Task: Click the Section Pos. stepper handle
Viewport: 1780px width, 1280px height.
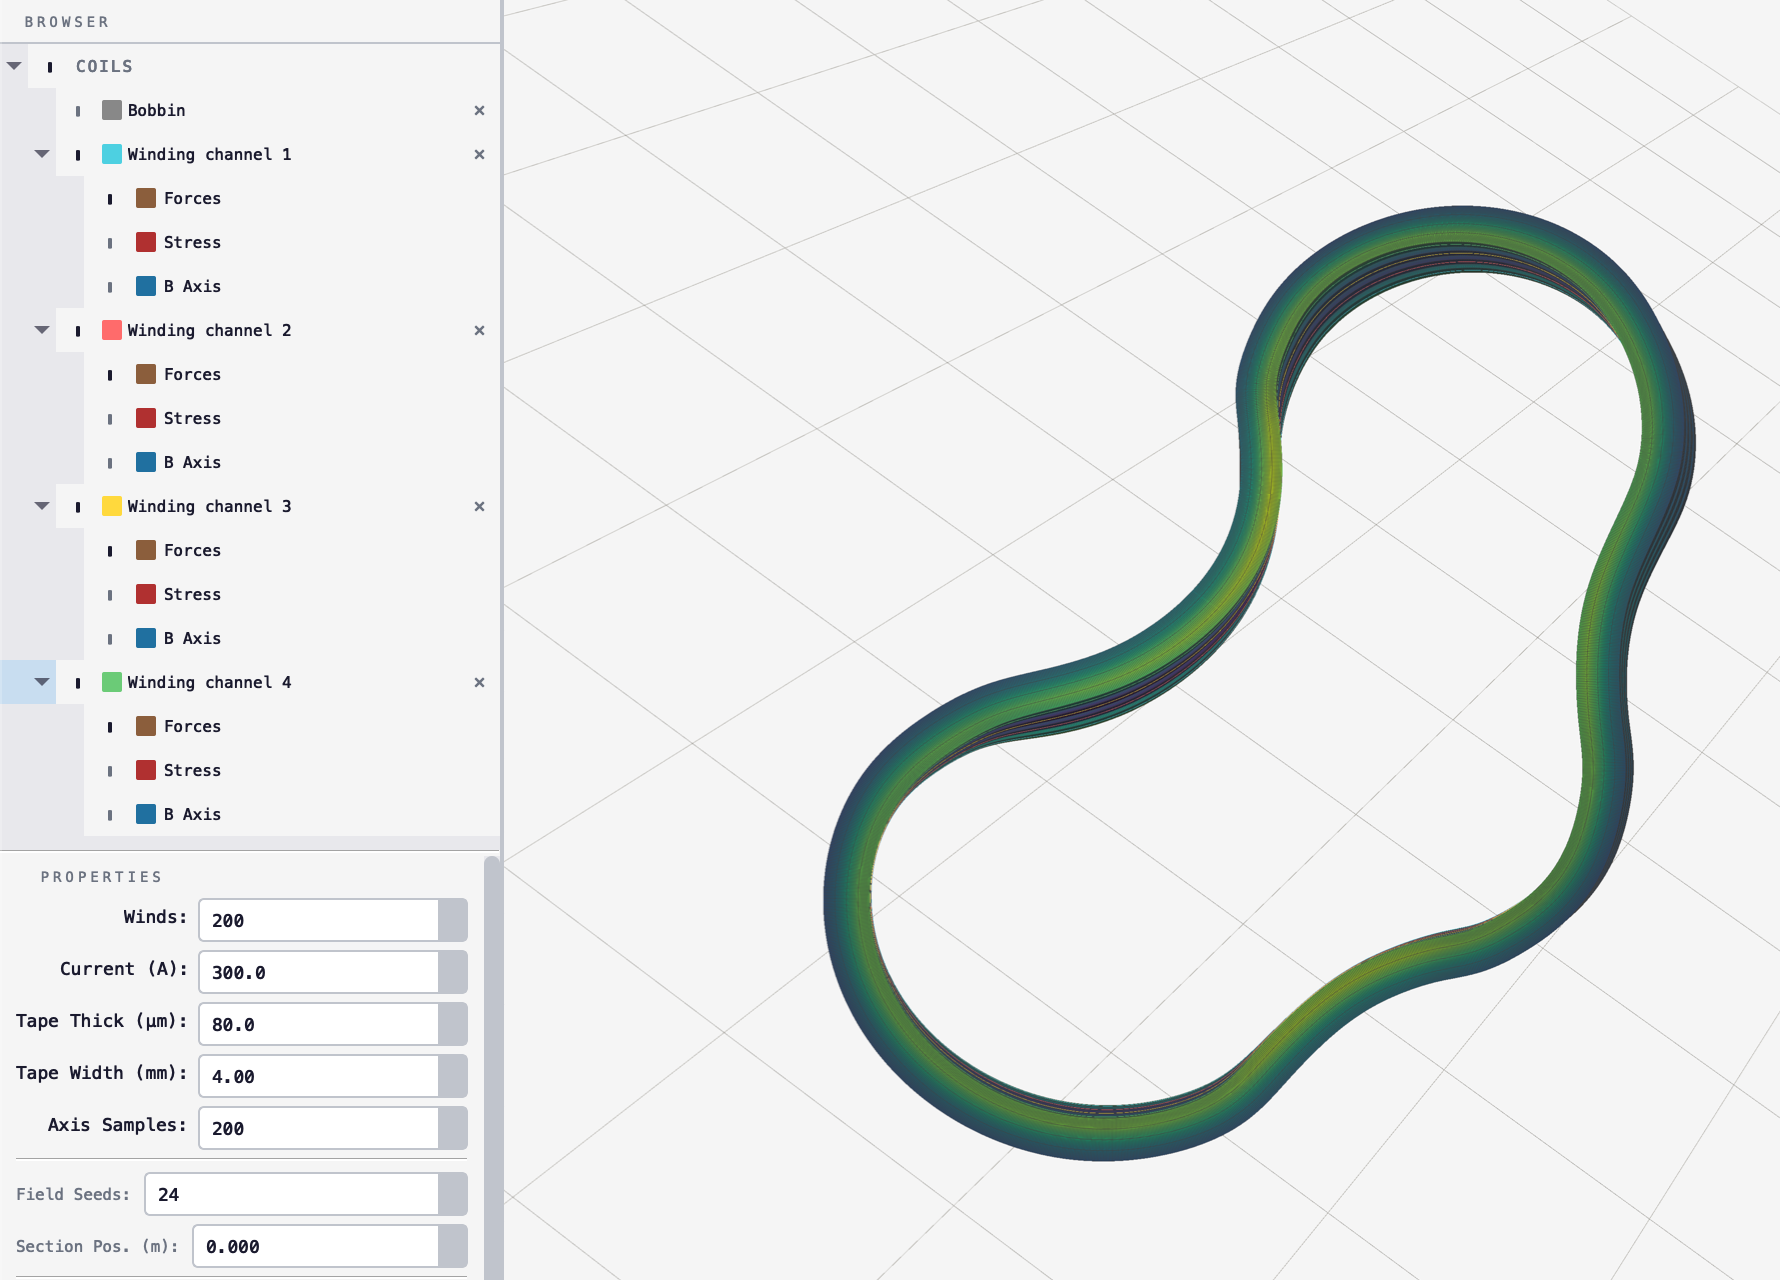Action: click(453, 1246)
